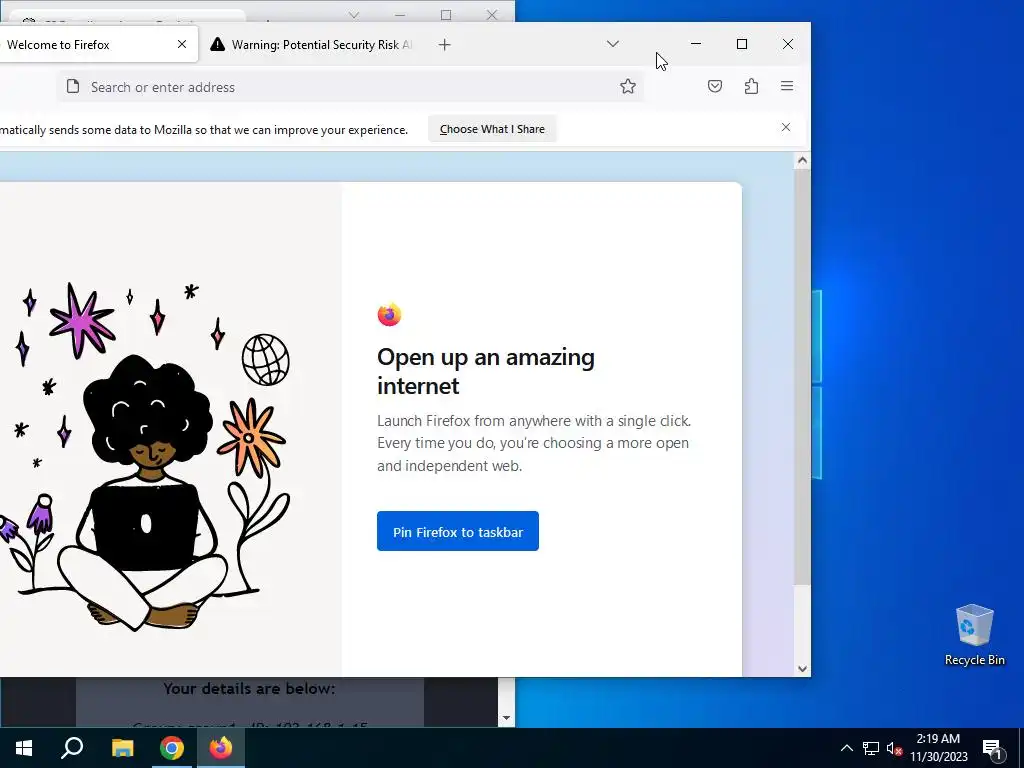
Task: Open the network status tray icon
Action: [x=871, y=748]
